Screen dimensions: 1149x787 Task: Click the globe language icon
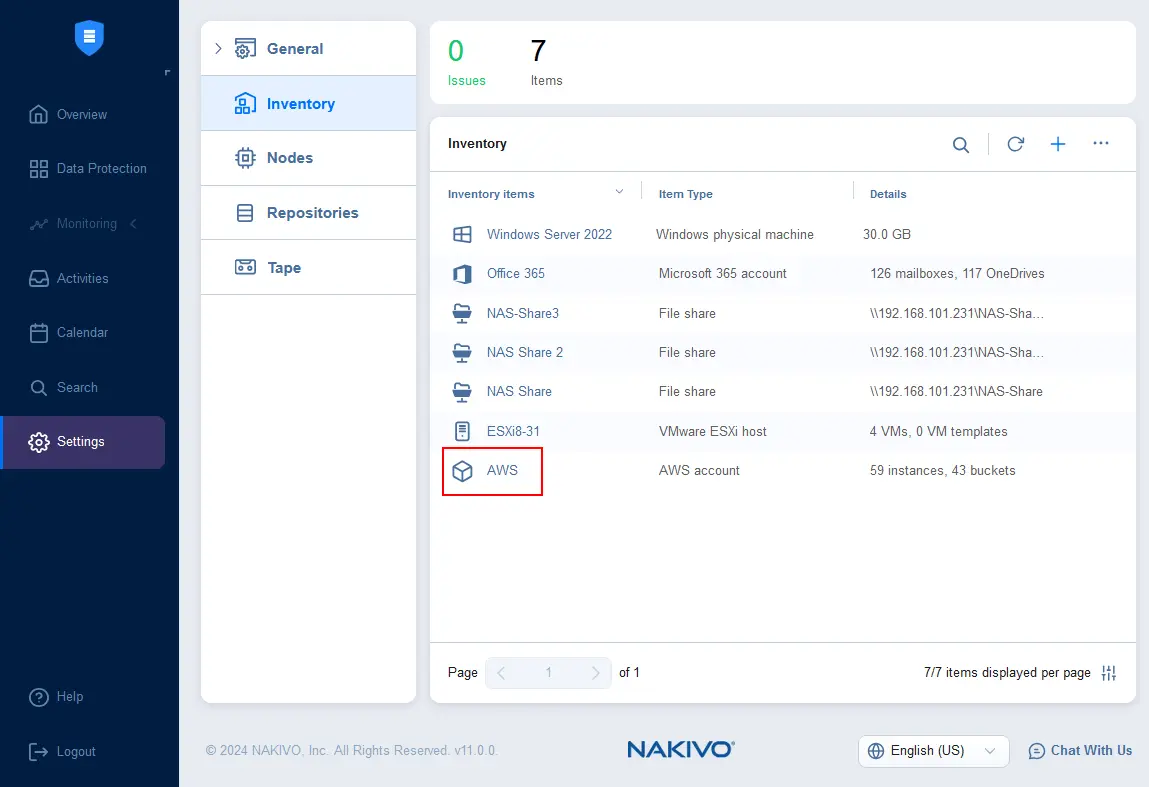[876, 751]
